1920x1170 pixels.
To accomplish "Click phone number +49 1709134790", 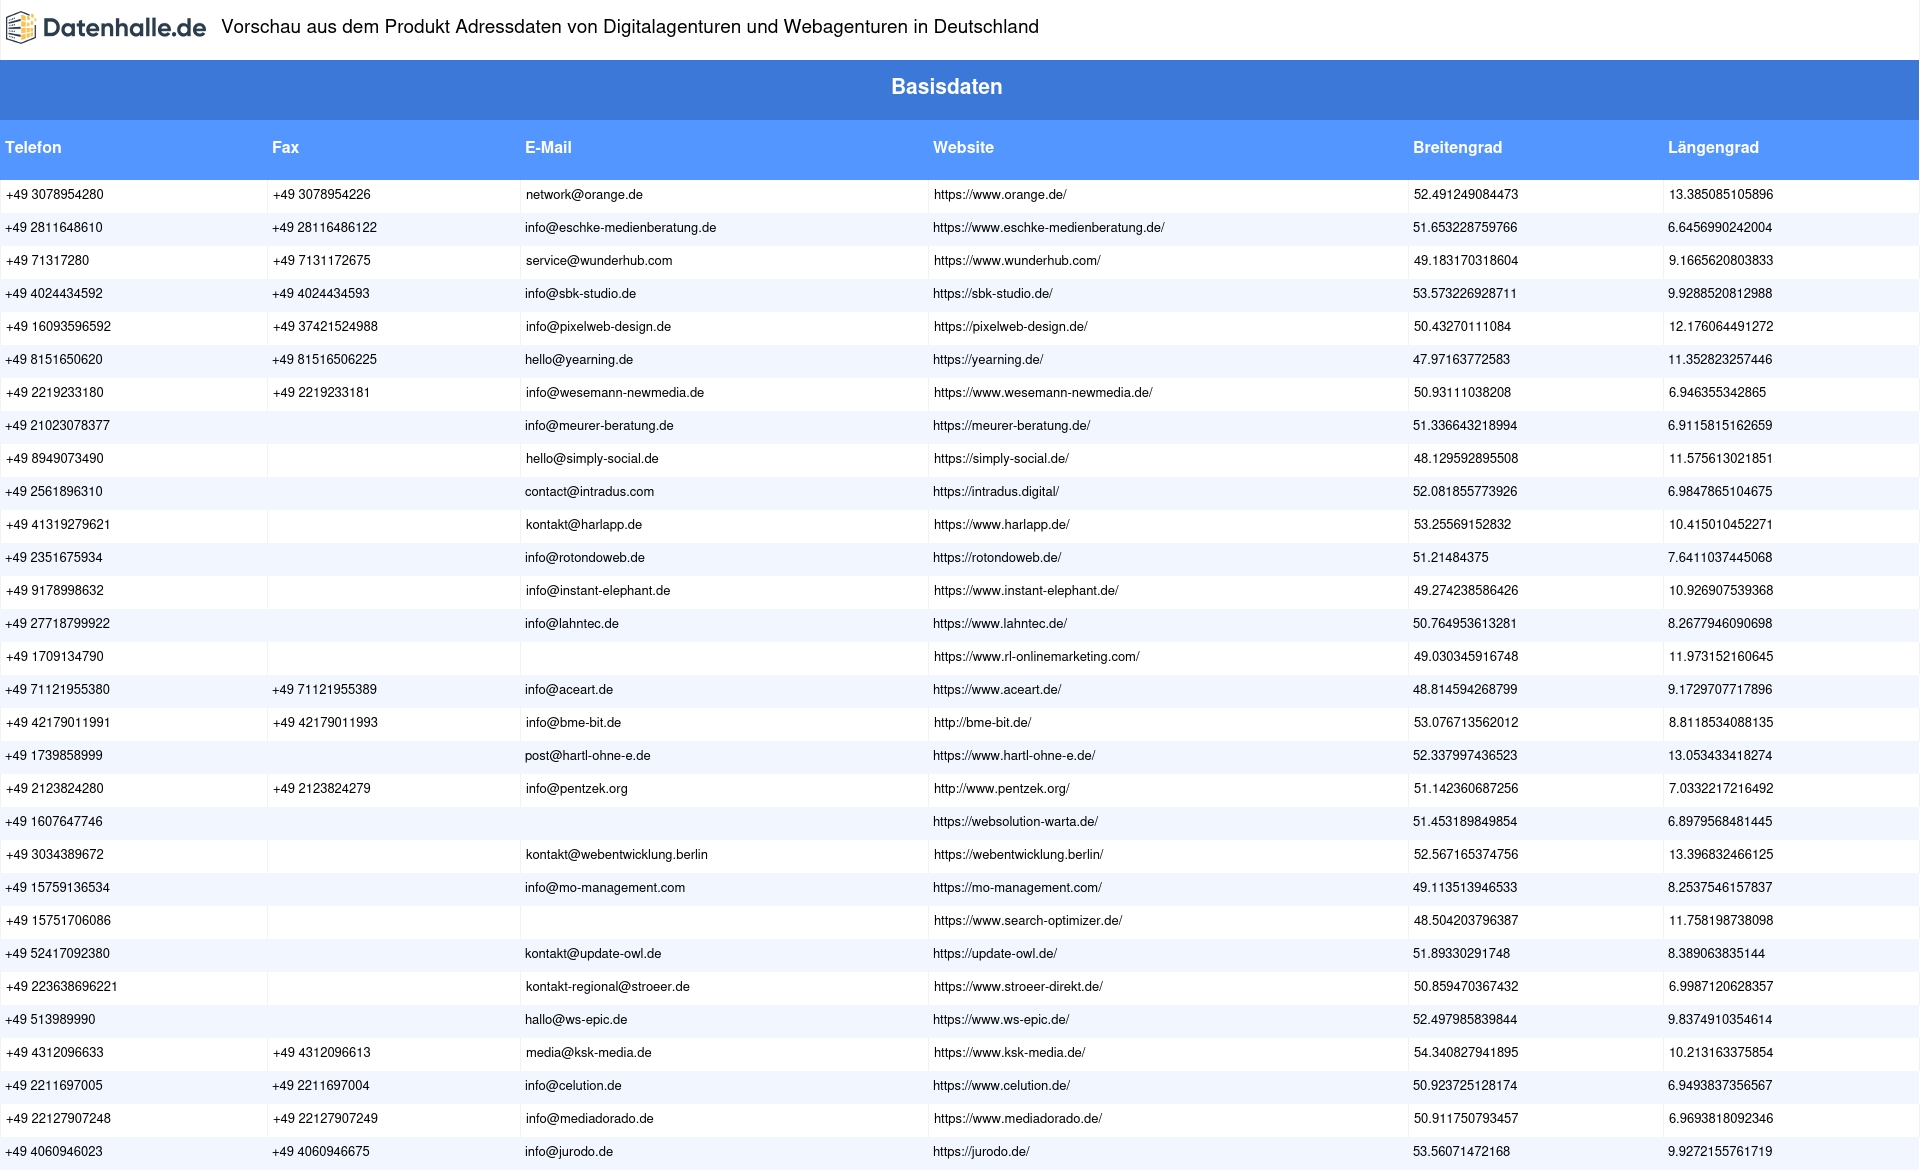I will (x=55, y=657).
